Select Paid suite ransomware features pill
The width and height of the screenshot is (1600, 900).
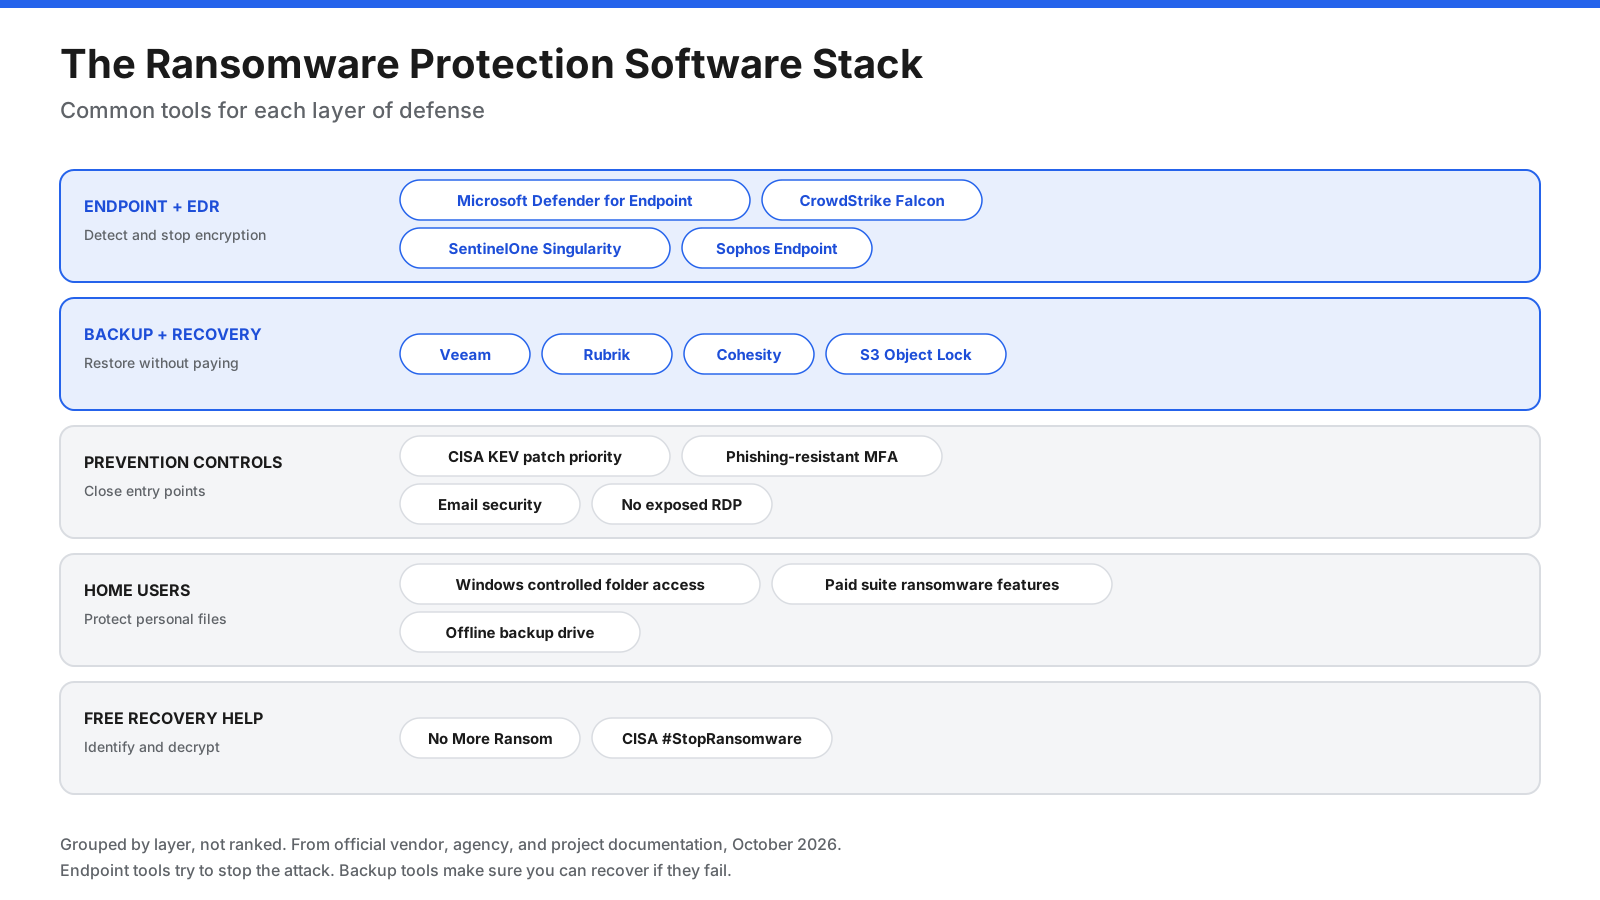click(942, 584)
